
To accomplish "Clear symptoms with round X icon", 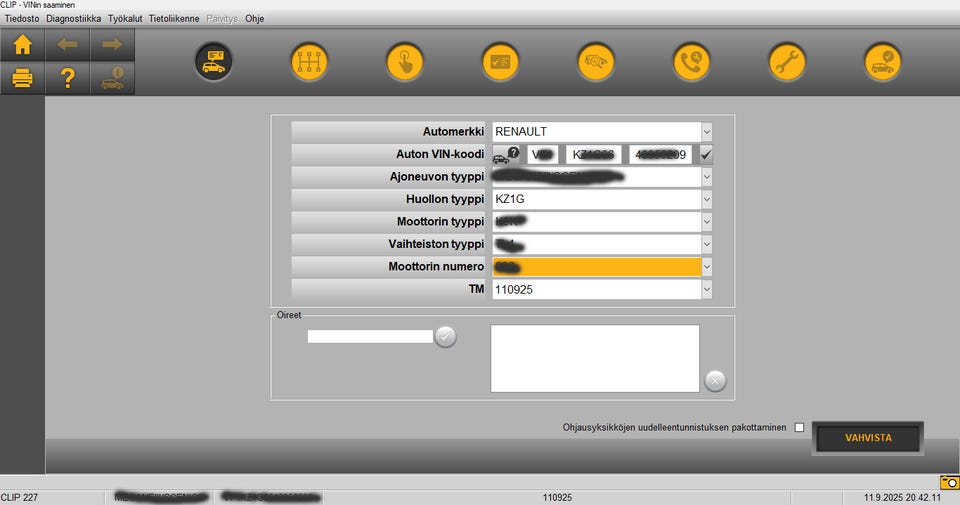I will pyautogui.click(x=715, y=381).
